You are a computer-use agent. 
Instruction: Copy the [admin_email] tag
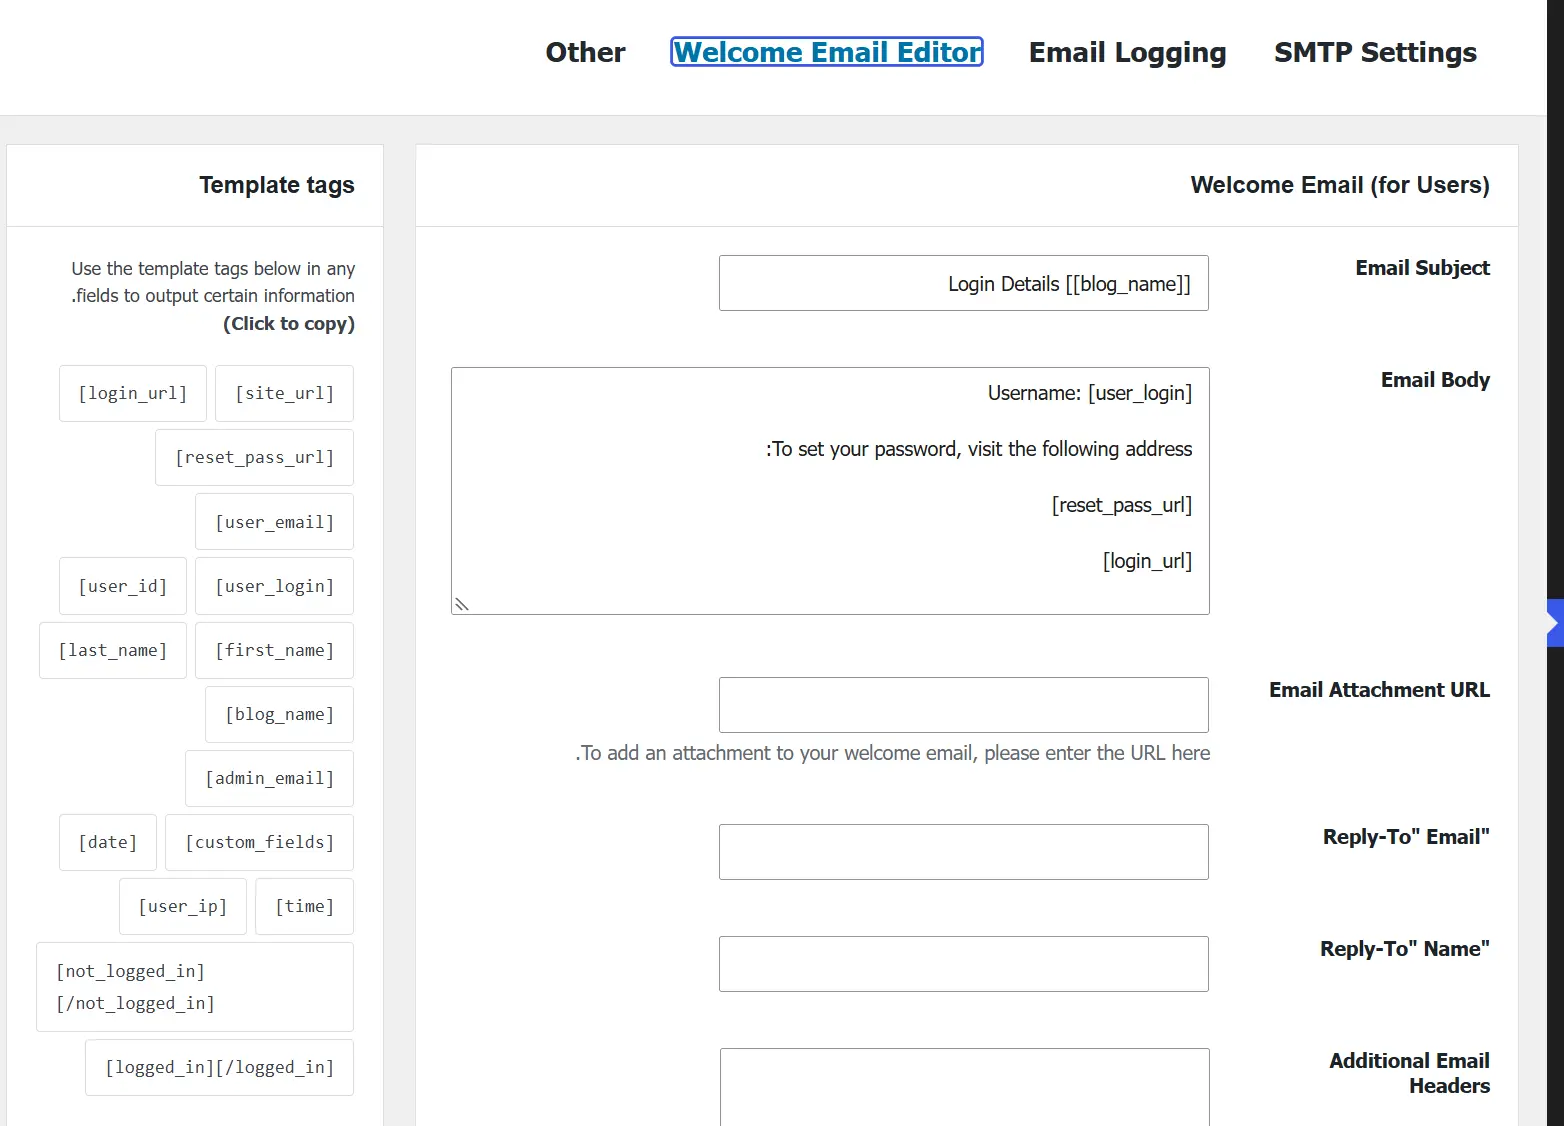coord(270,778)
